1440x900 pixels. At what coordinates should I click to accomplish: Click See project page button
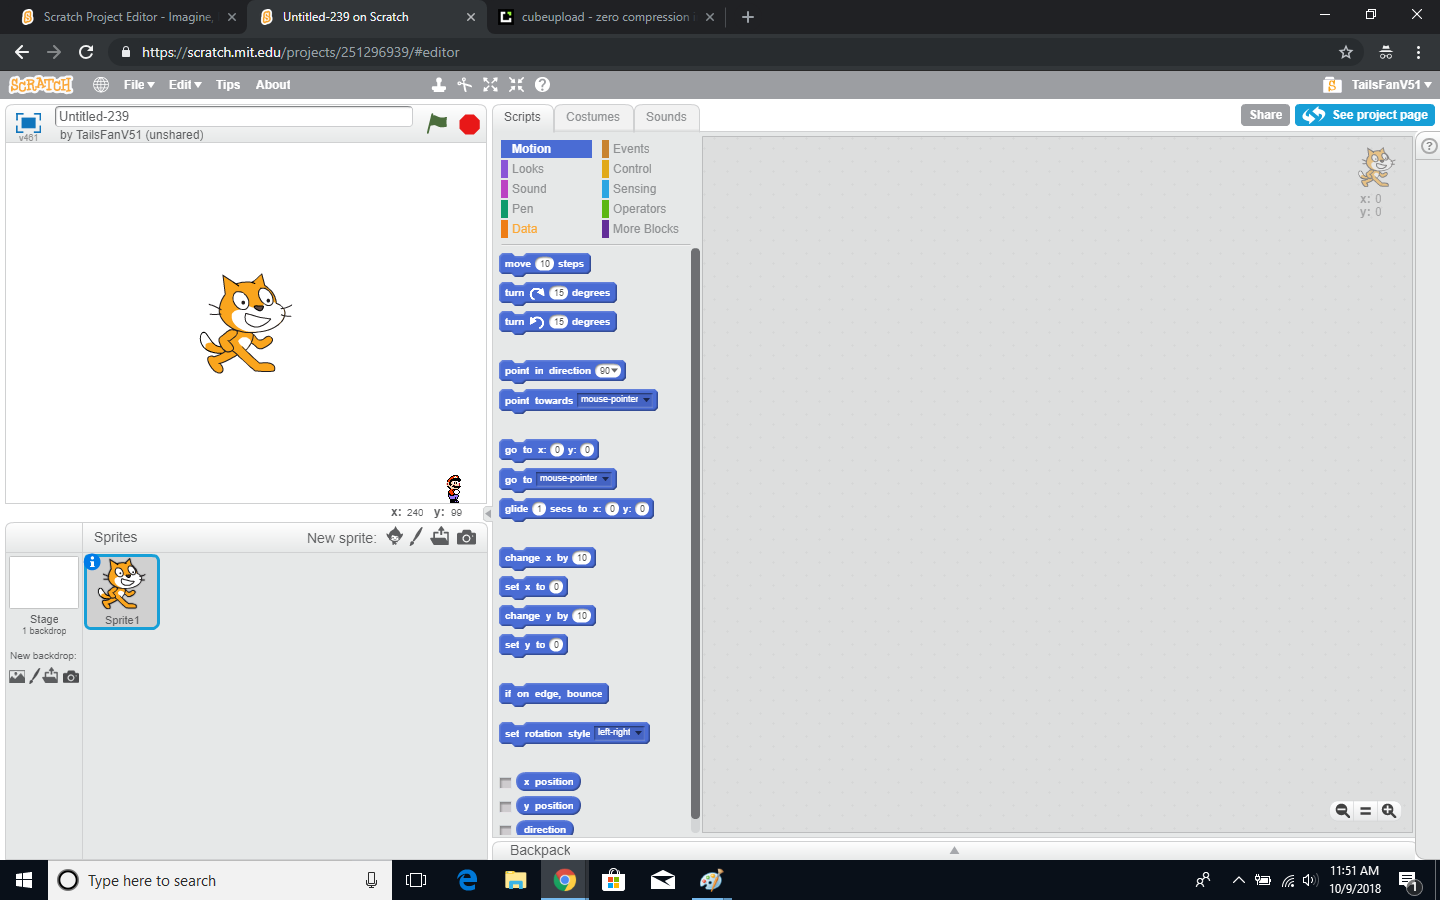(1365, 115)
